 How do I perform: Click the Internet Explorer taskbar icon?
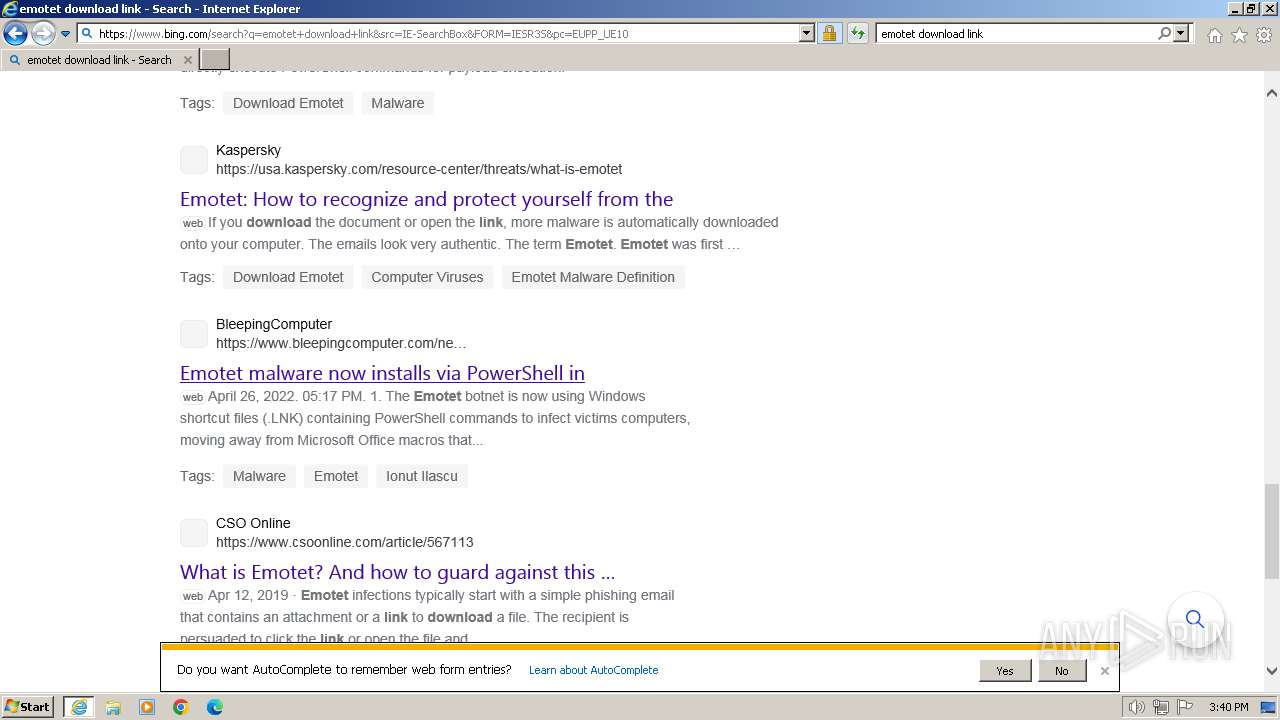pos(78,707)
